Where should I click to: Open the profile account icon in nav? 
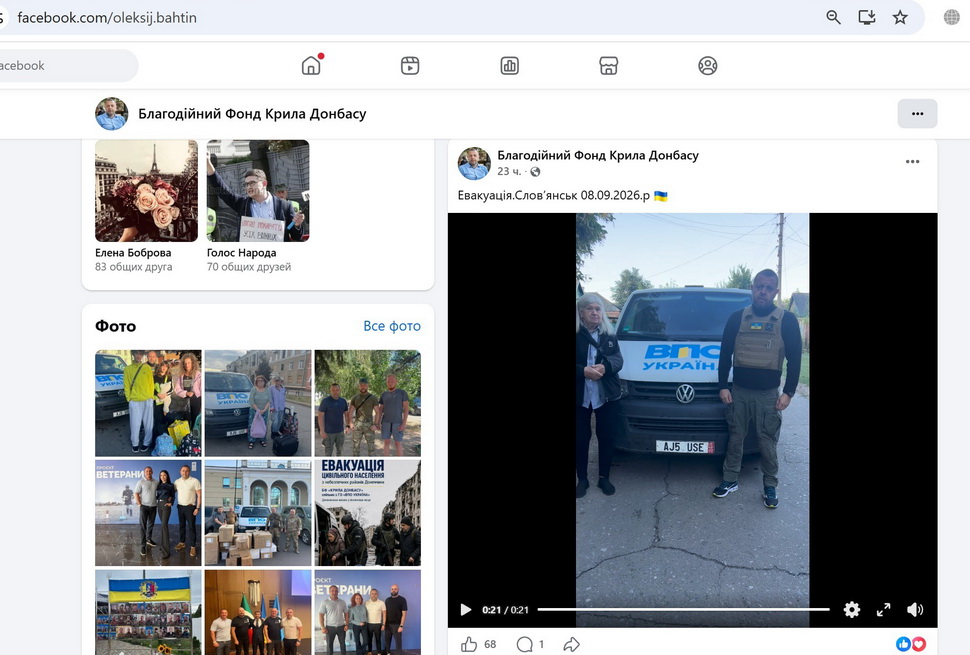tap(708, 66)
